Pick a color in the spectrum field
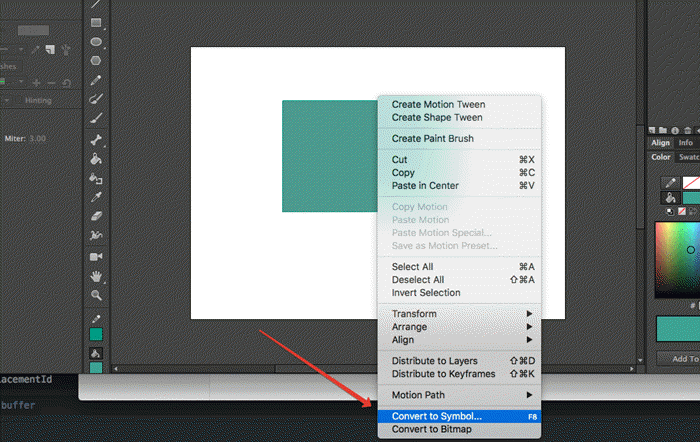700x442 pixels. click(677, 258)
